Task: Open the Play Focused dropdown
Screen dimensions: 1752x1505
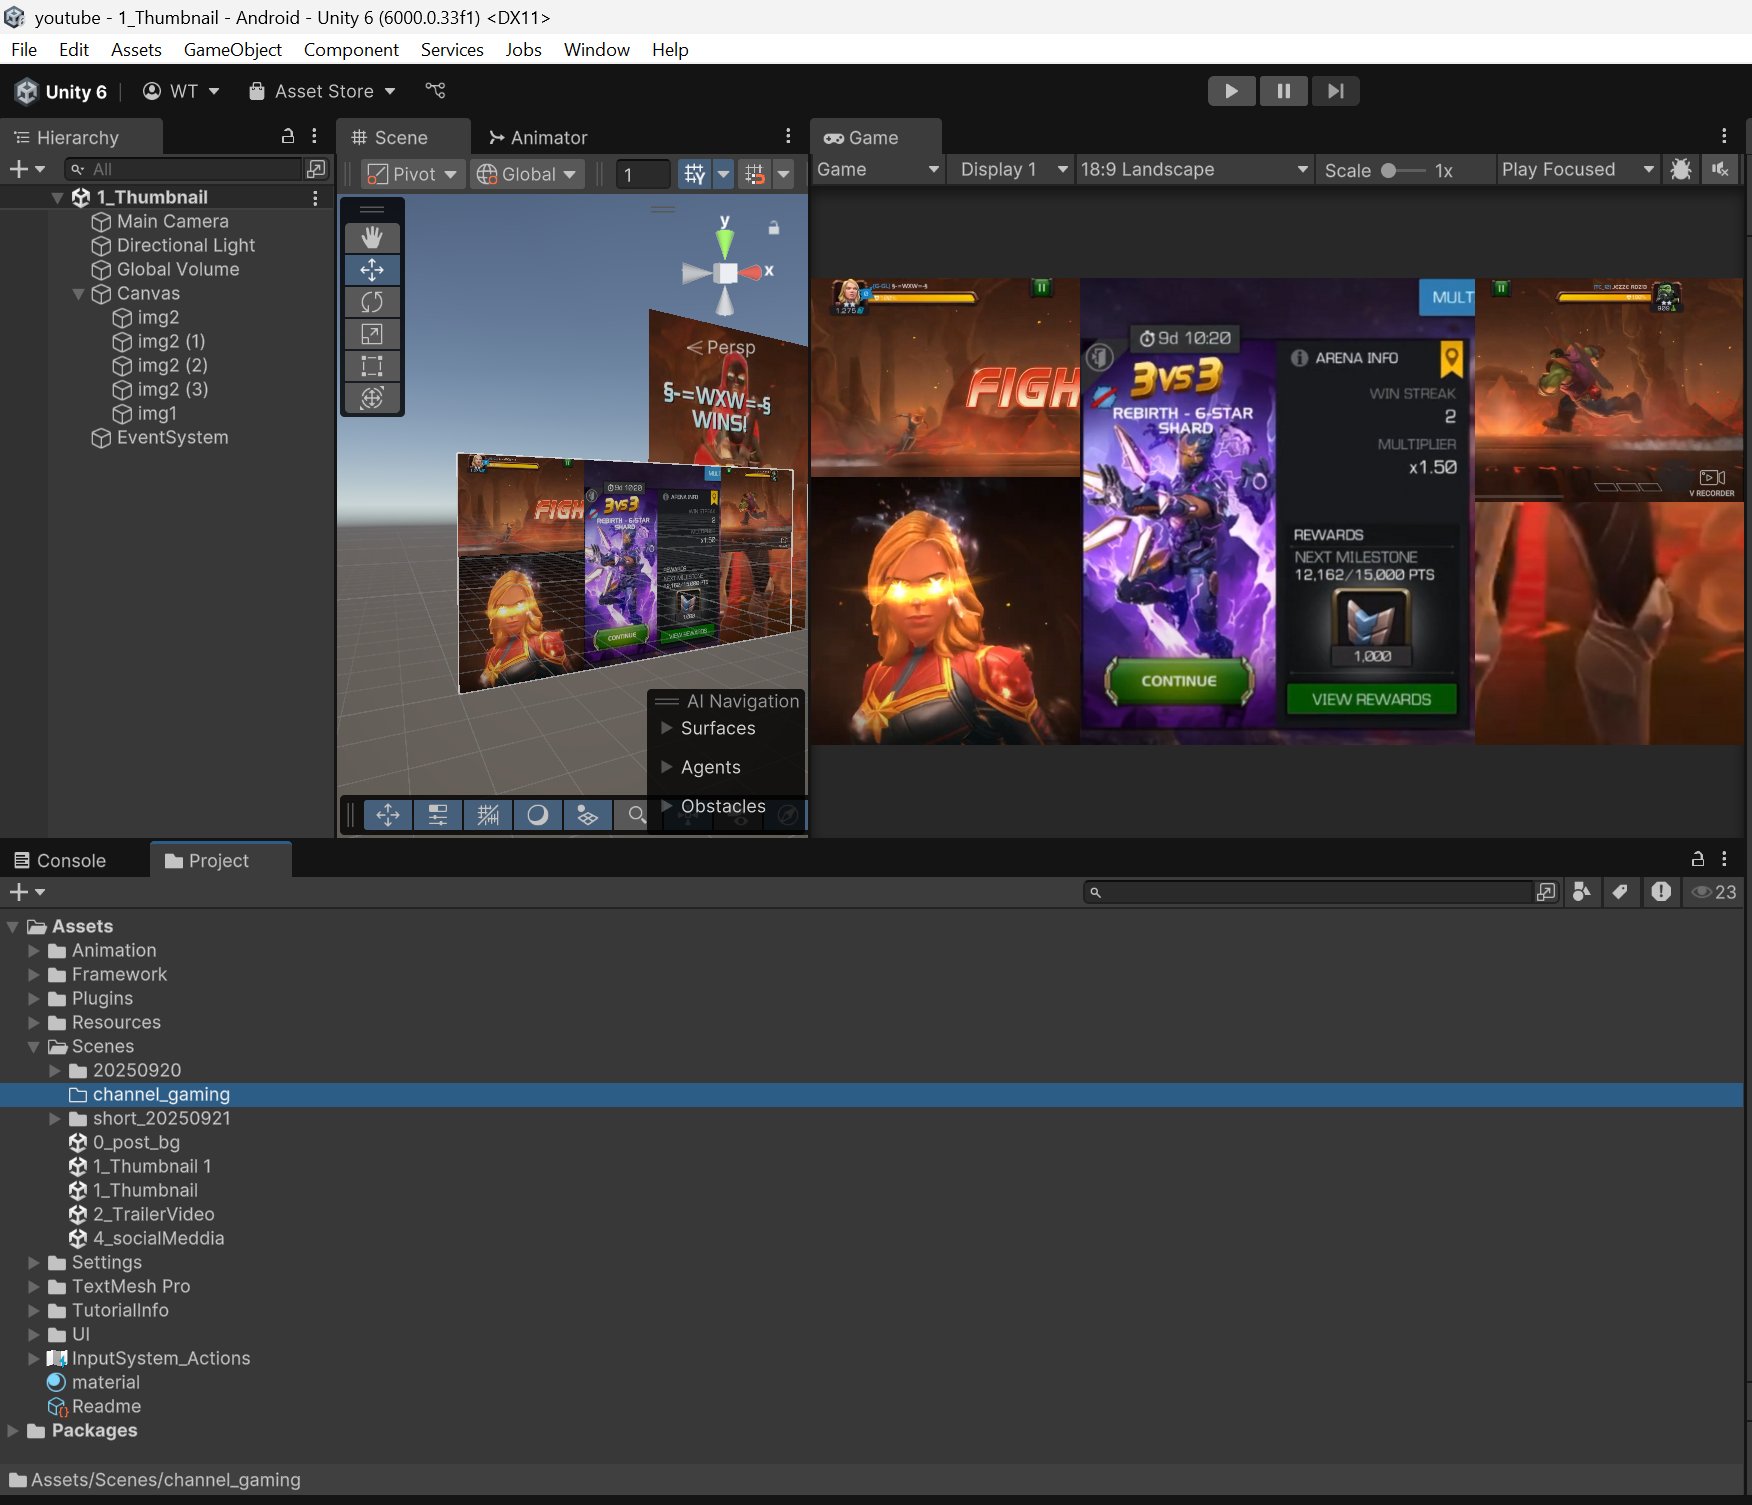Action: pyautogui.click(x=1577, y=170)
